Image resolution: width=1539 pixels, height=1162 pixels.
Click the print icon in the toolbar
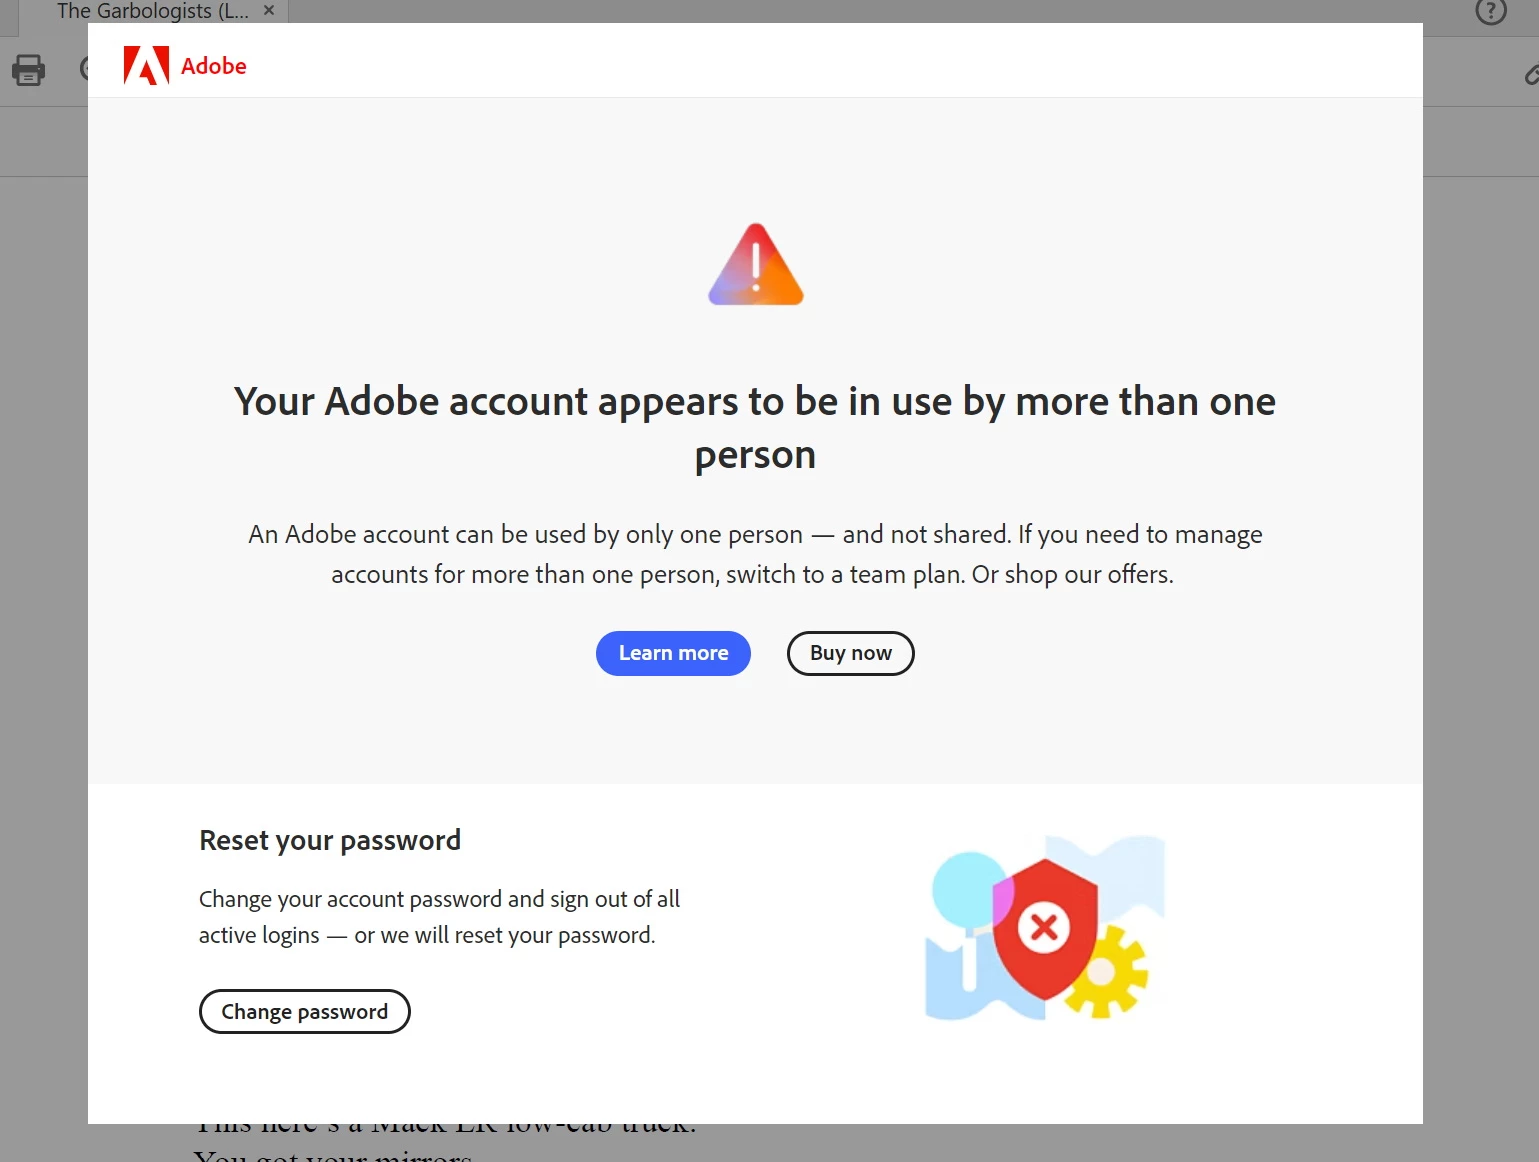(28, 70)
